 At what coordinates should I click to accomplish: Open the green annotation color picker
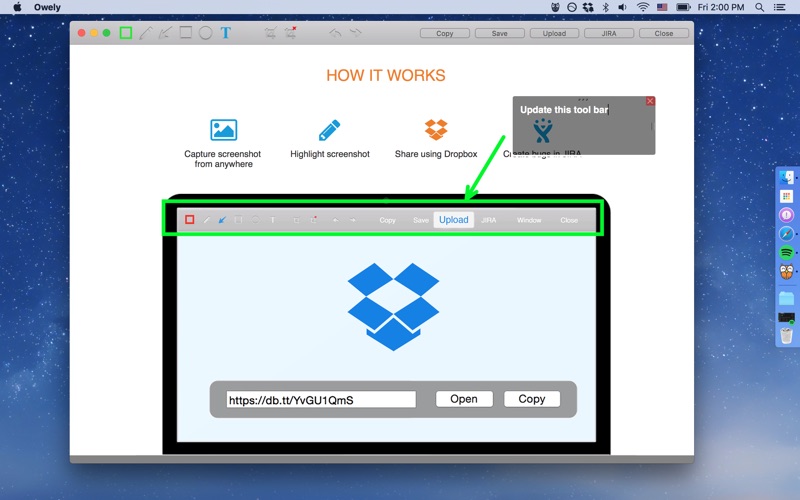(x=126, y=33)
